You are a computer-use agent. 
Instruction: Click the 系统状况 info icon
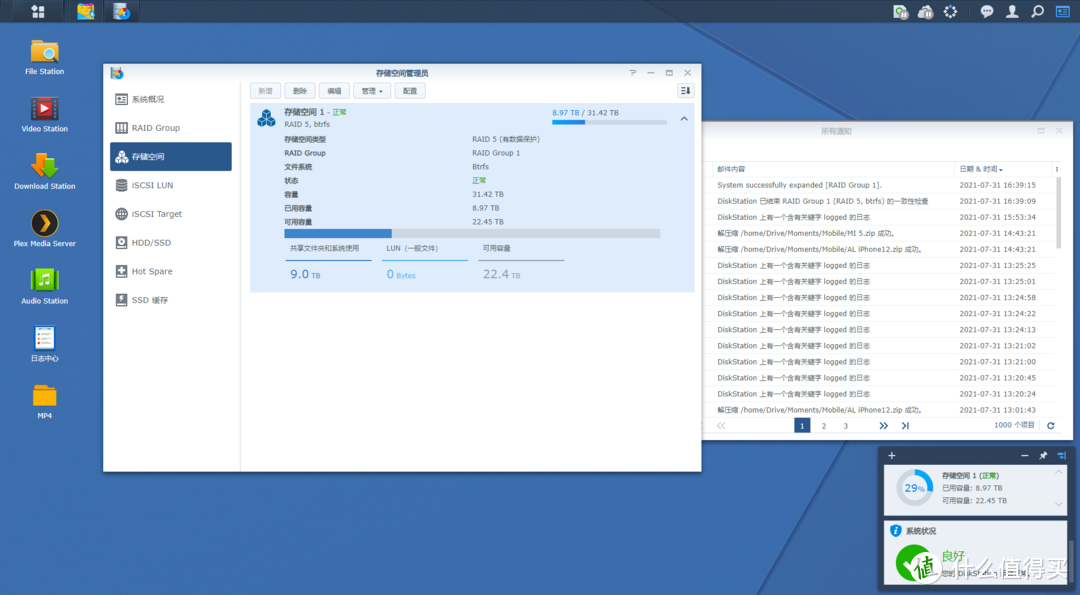click(895, 530)
